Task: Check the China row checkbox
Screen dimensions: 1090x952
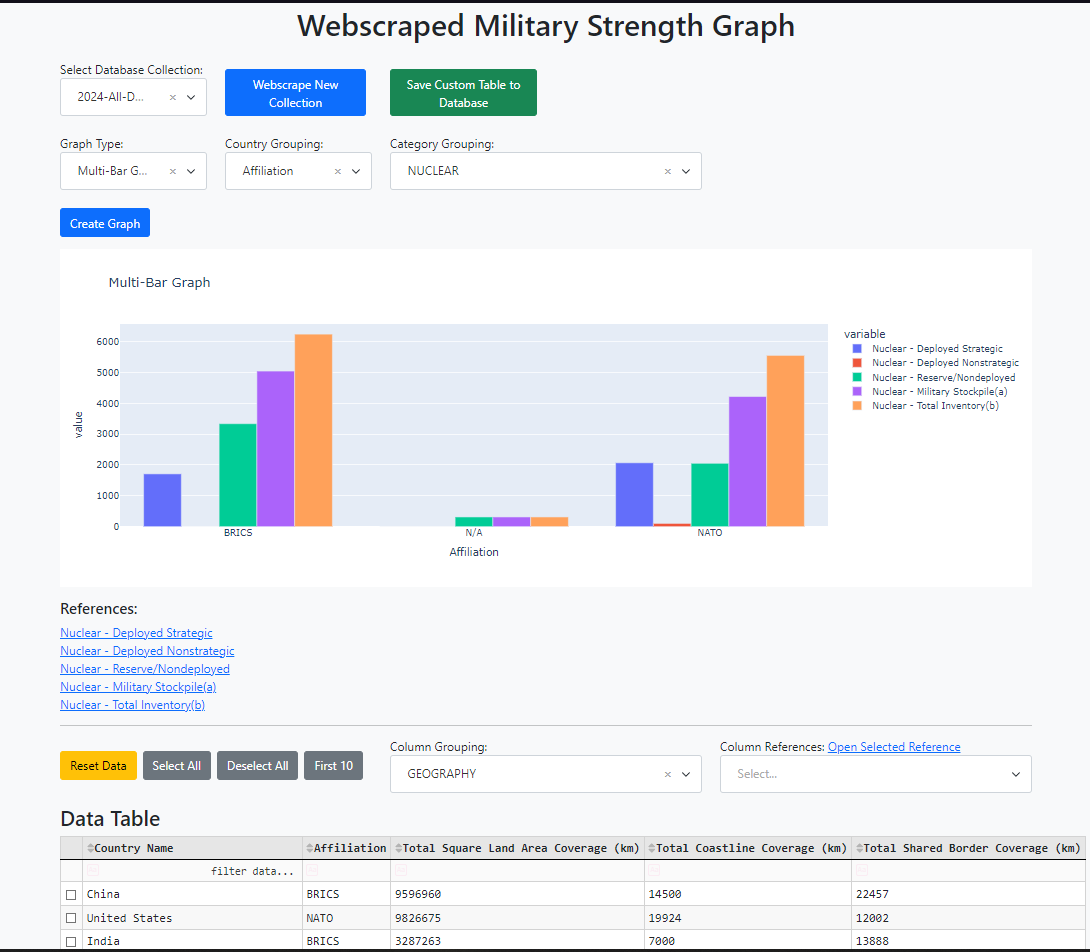Action: click(71, 895)
